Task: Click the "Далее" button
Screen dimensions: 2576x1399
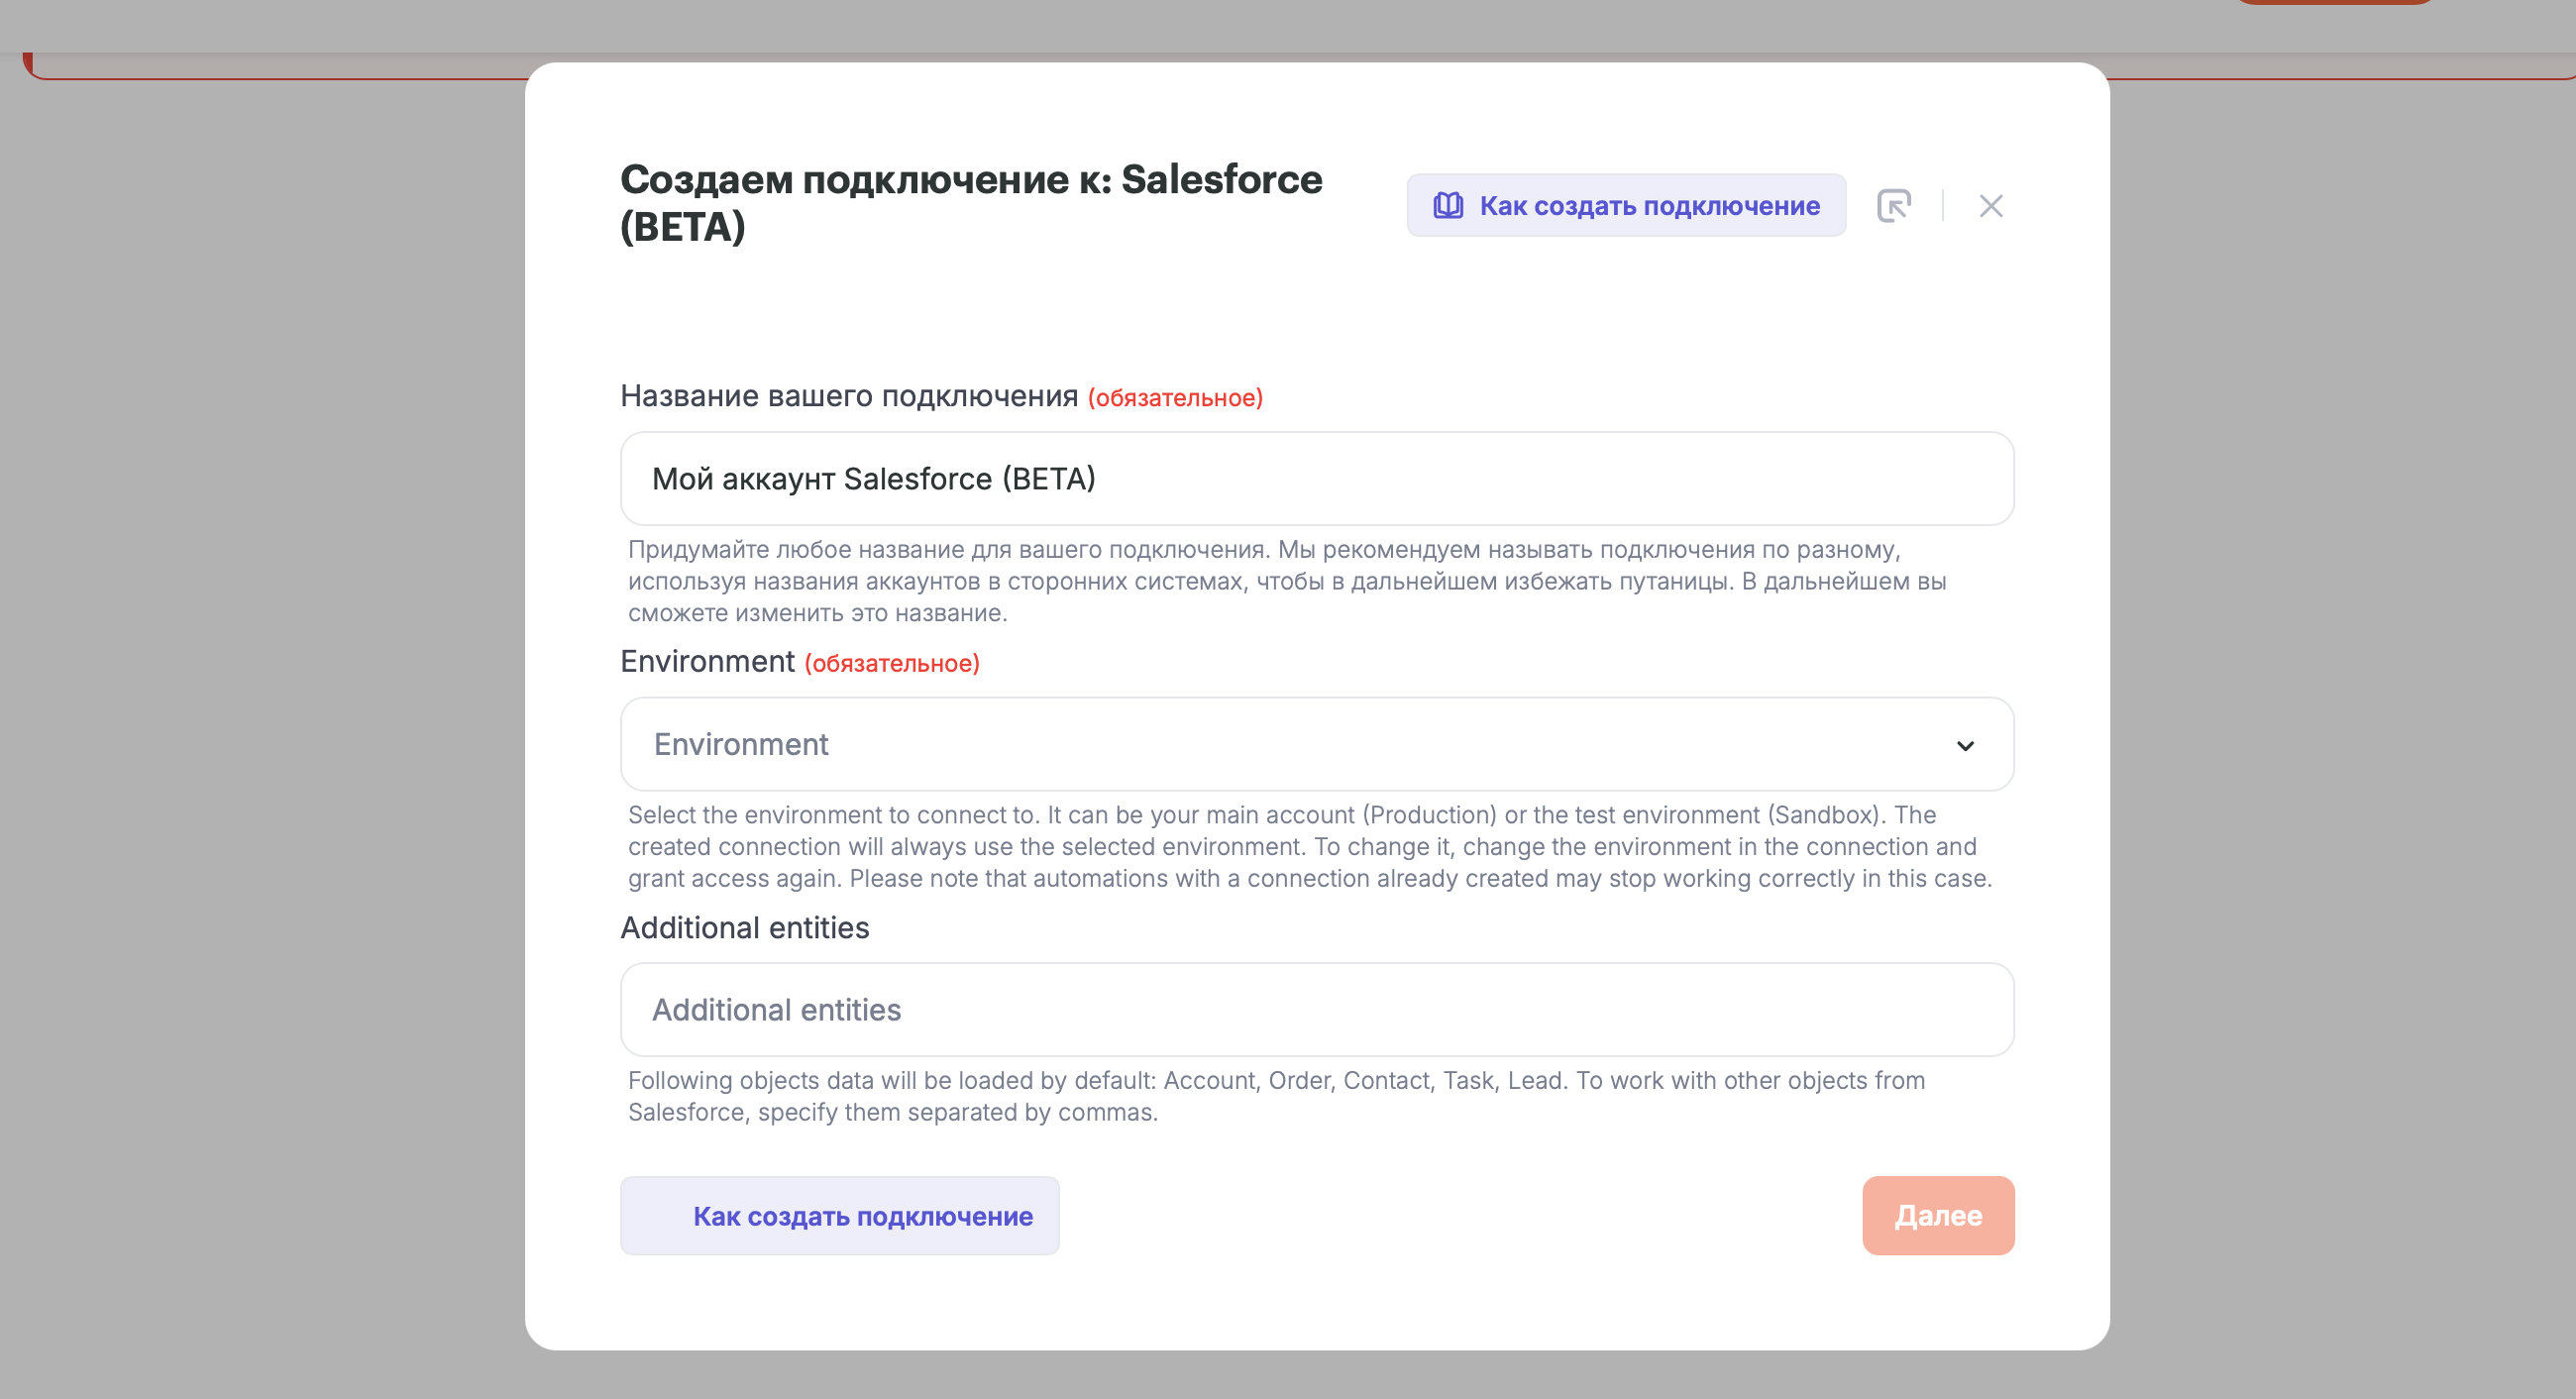Action: coord(1938,1216)
